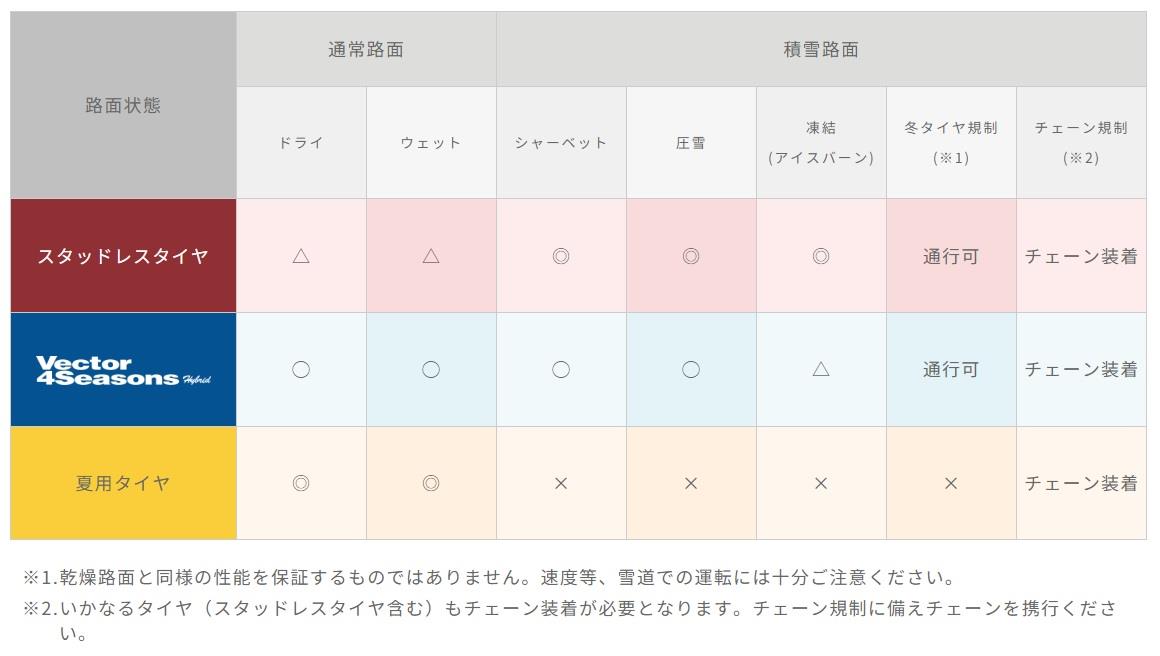This screenshot has height=656, width=1160.
Task: Click the circle for Vector 4Seasons ウェット
Action: 431,370
